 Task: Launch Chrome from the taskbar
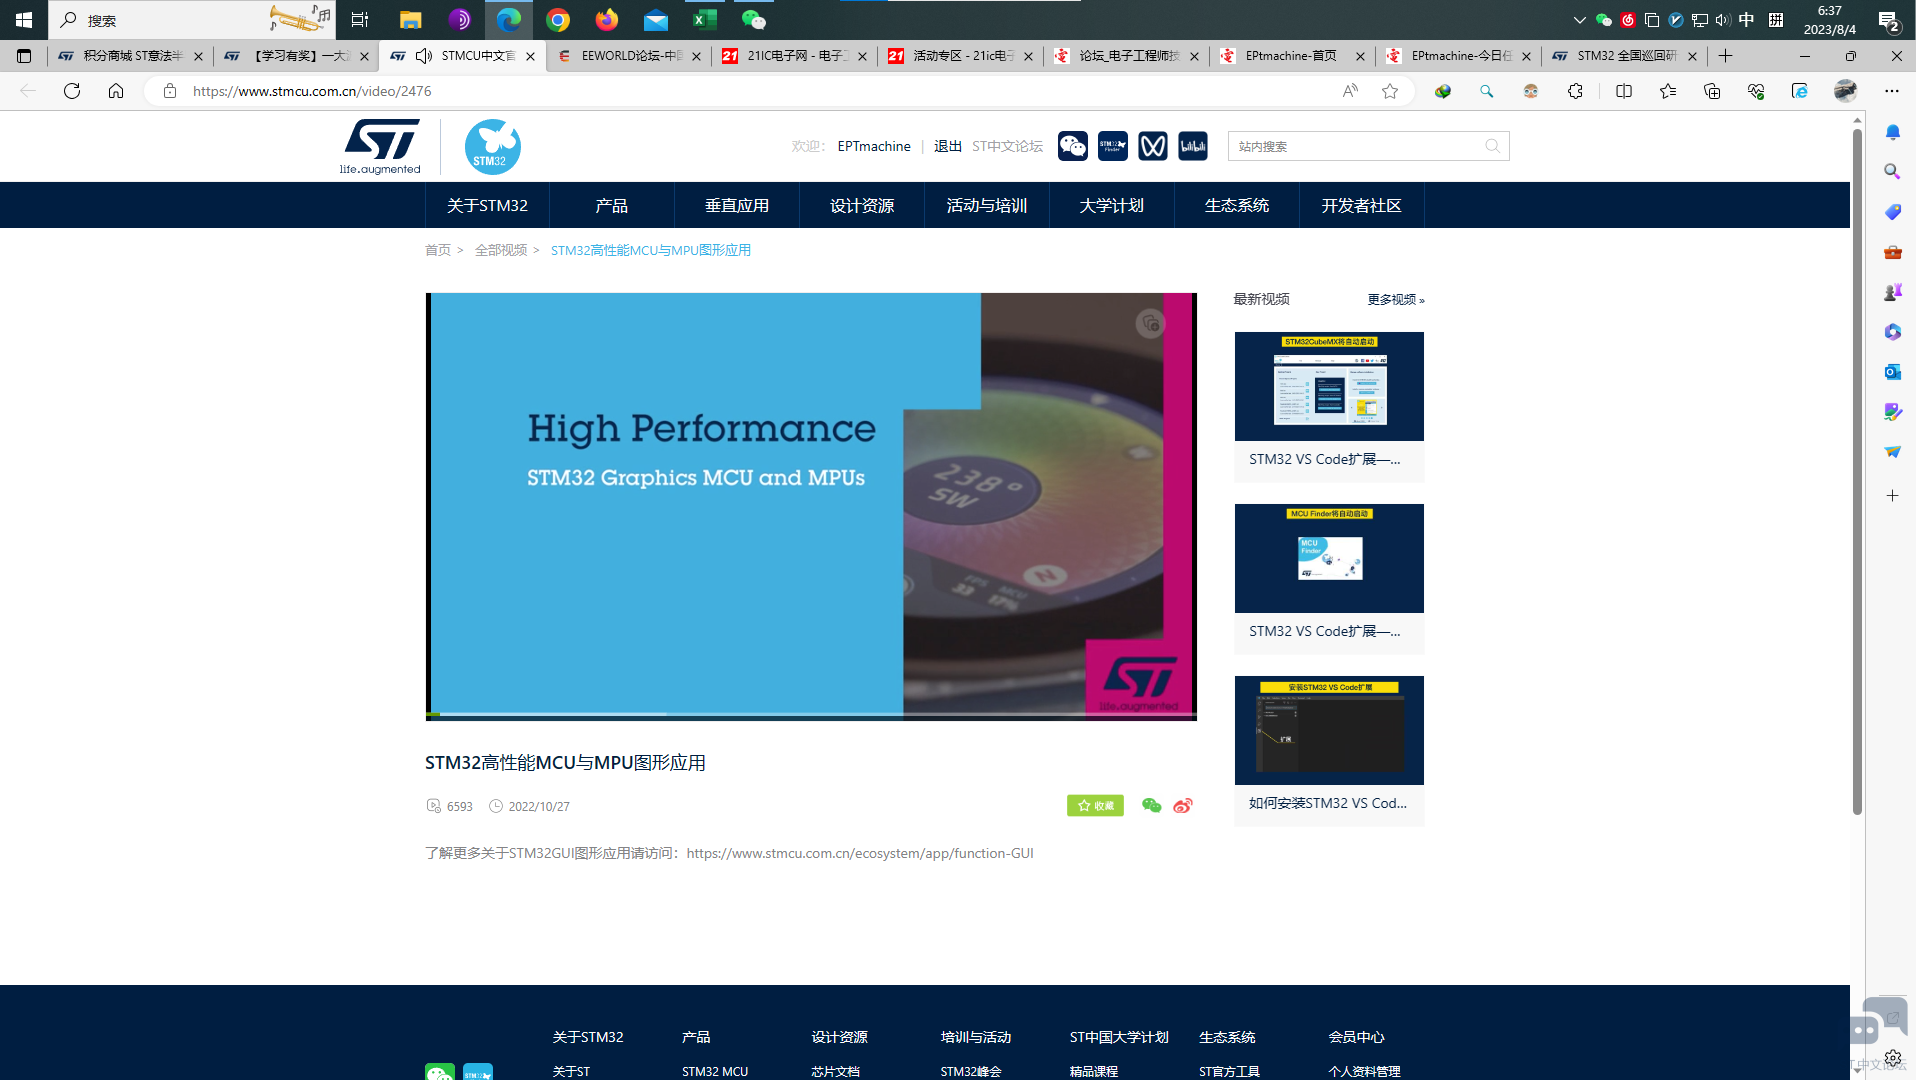[x=558, y=19]
